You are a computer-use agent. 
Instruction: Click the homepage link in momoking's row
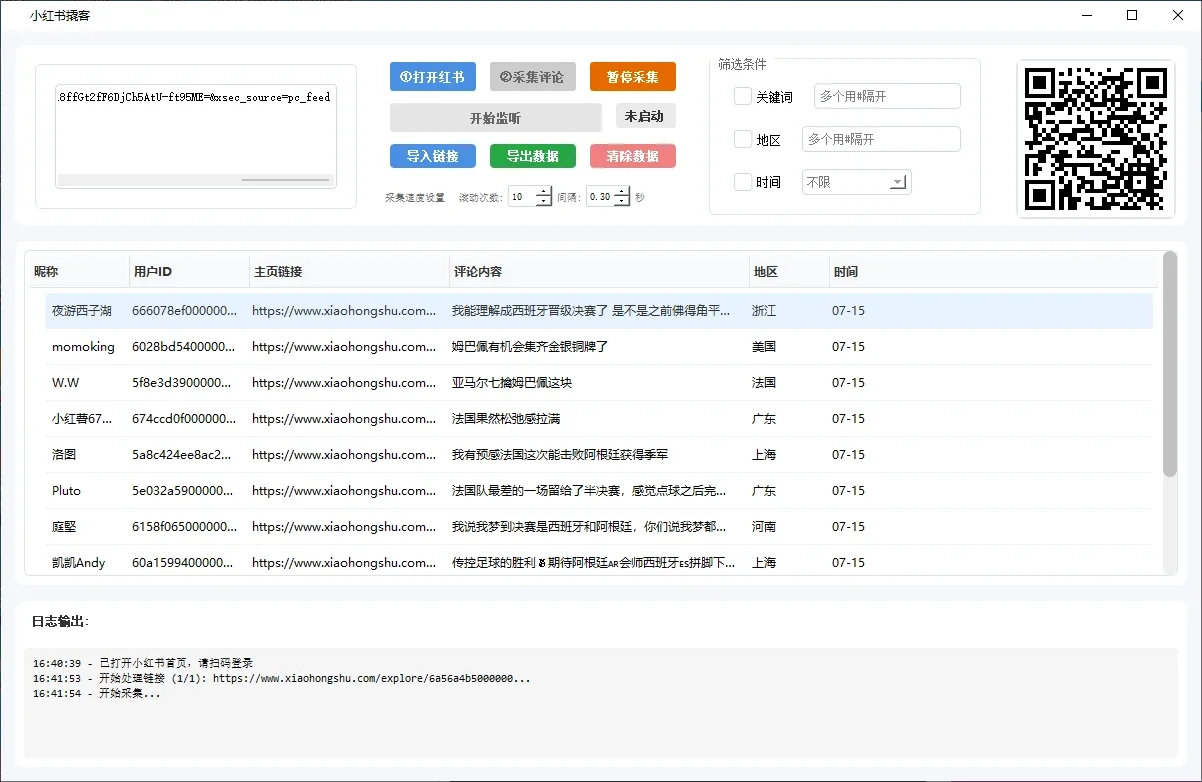click(x=344, y=347)
